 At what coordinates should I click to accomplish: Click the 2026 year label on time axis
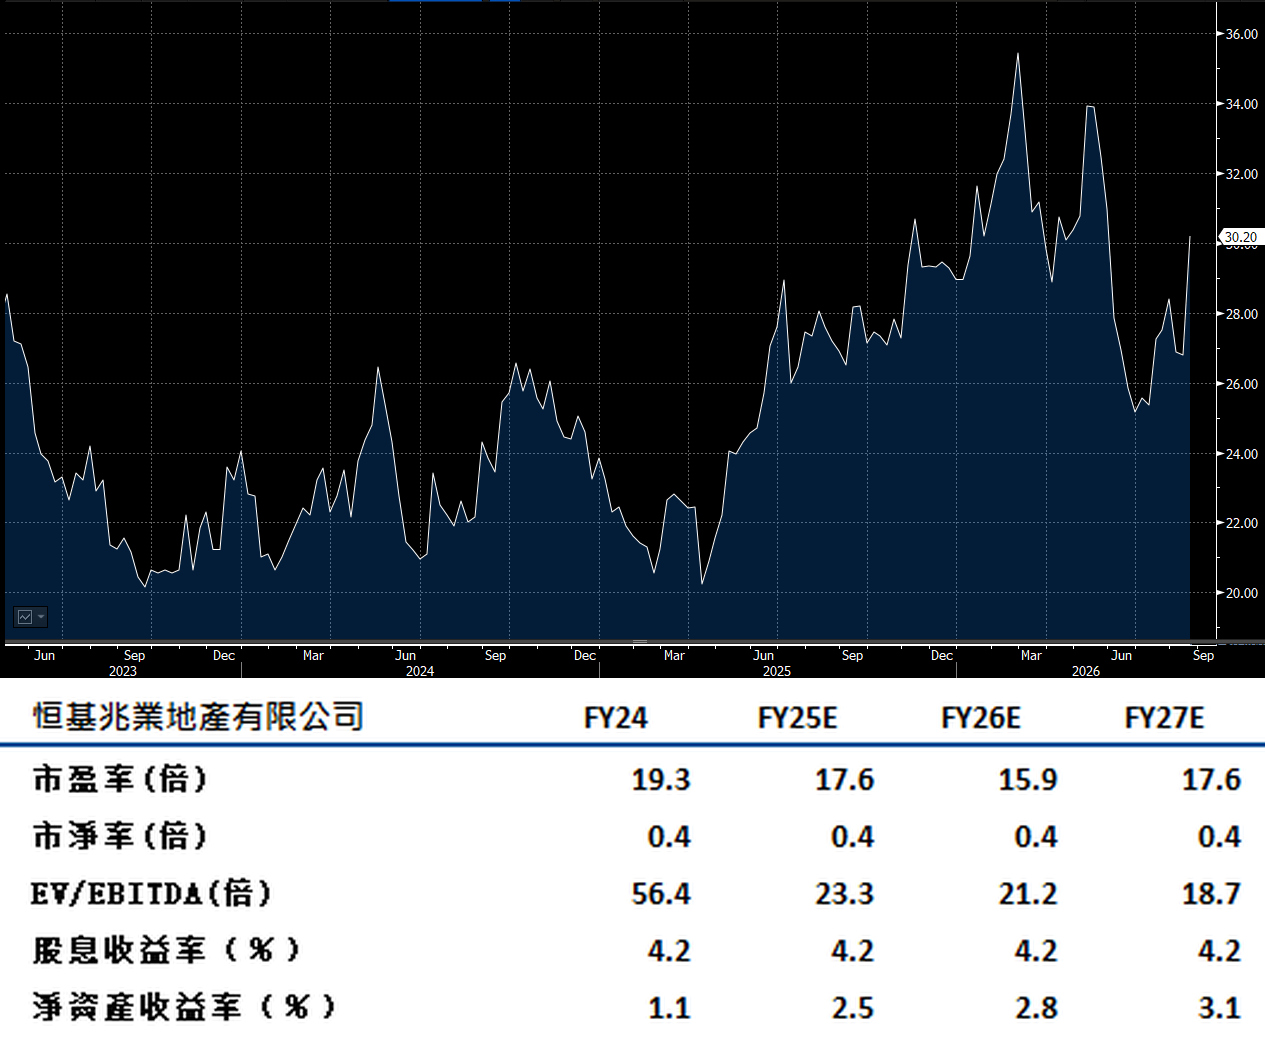point(1086,671)
